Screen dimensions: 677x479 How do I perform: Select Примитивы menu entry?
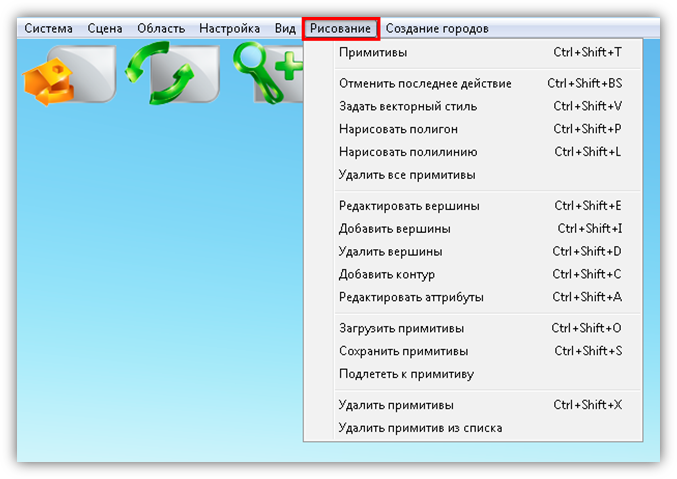point(373,52)
